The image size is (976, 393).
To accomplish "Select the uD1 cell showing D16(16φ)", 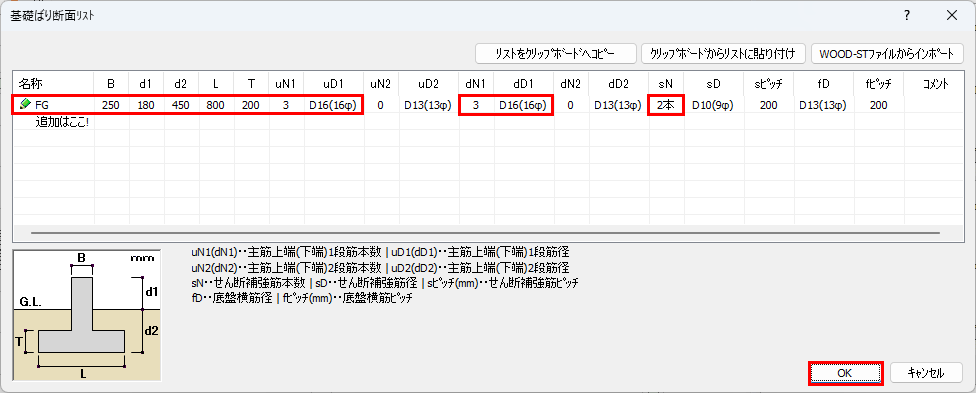I will (x=334, y=105).
